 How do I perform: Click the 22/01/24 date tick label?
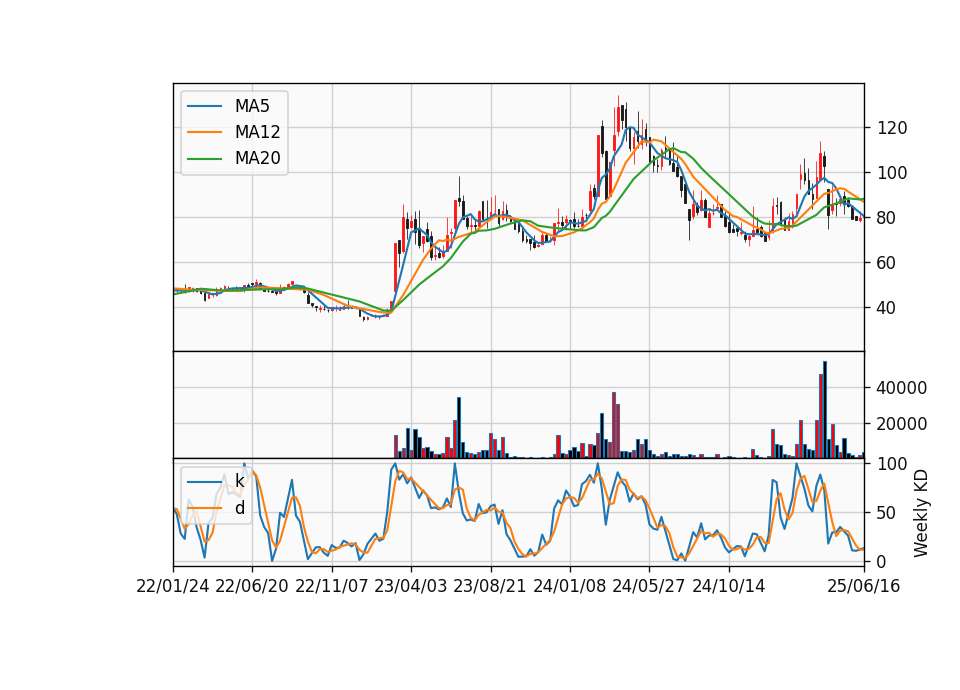coord(173,586)
